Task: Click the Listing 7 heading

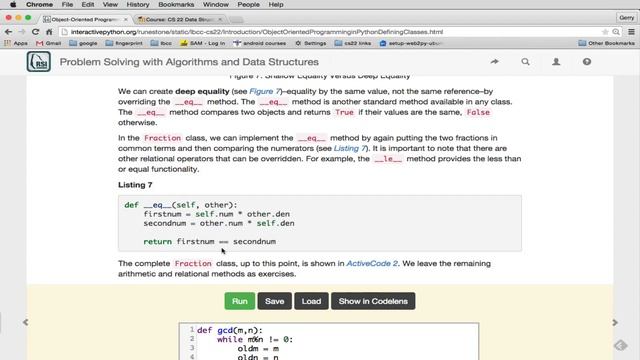Action: pos(135,185)
